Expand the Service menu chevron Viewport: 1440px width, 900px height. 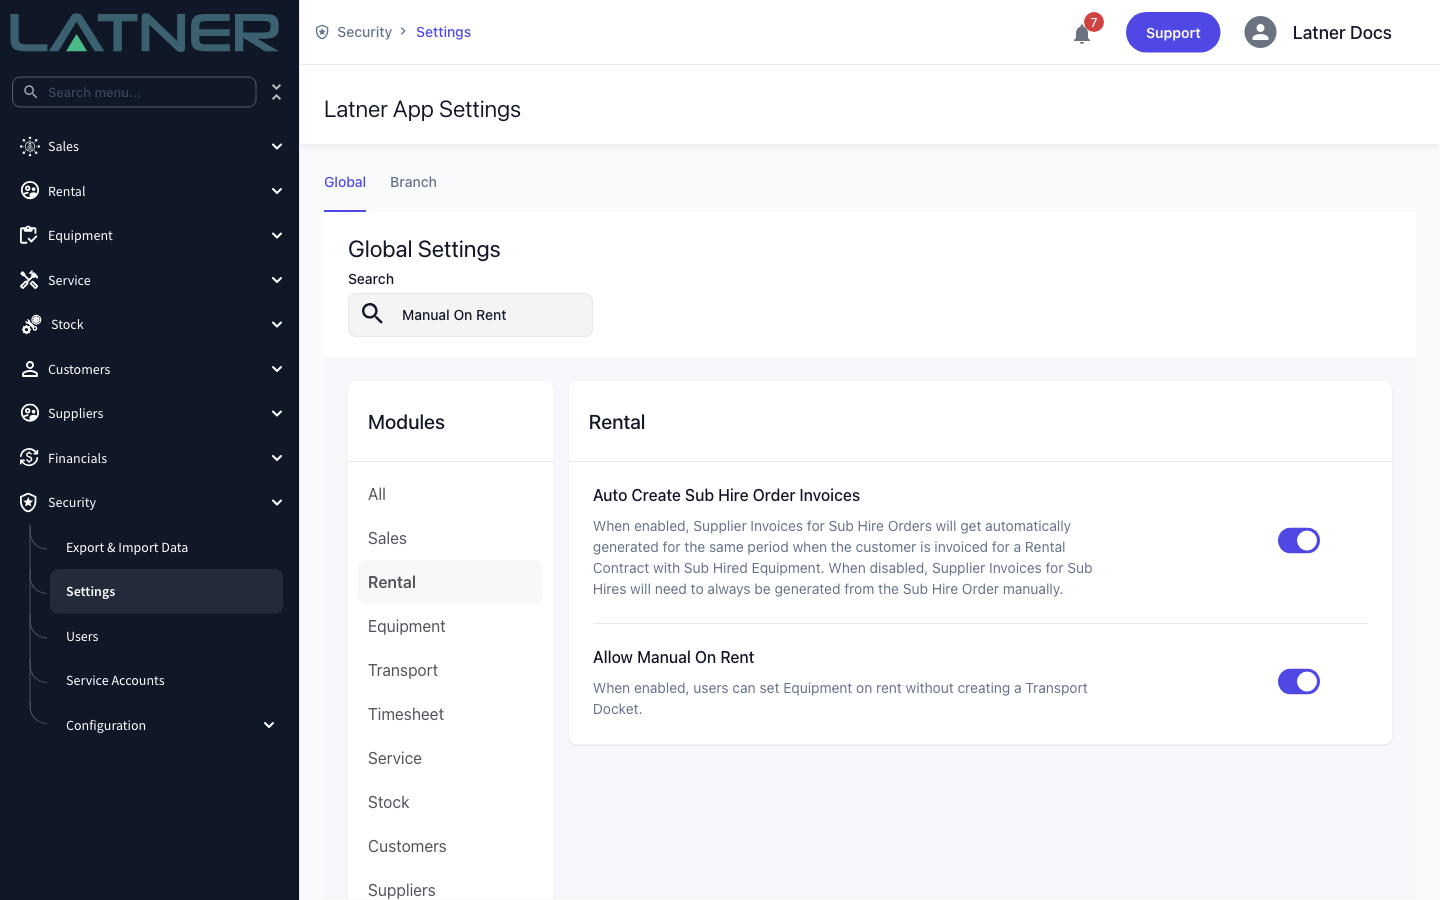277,280
